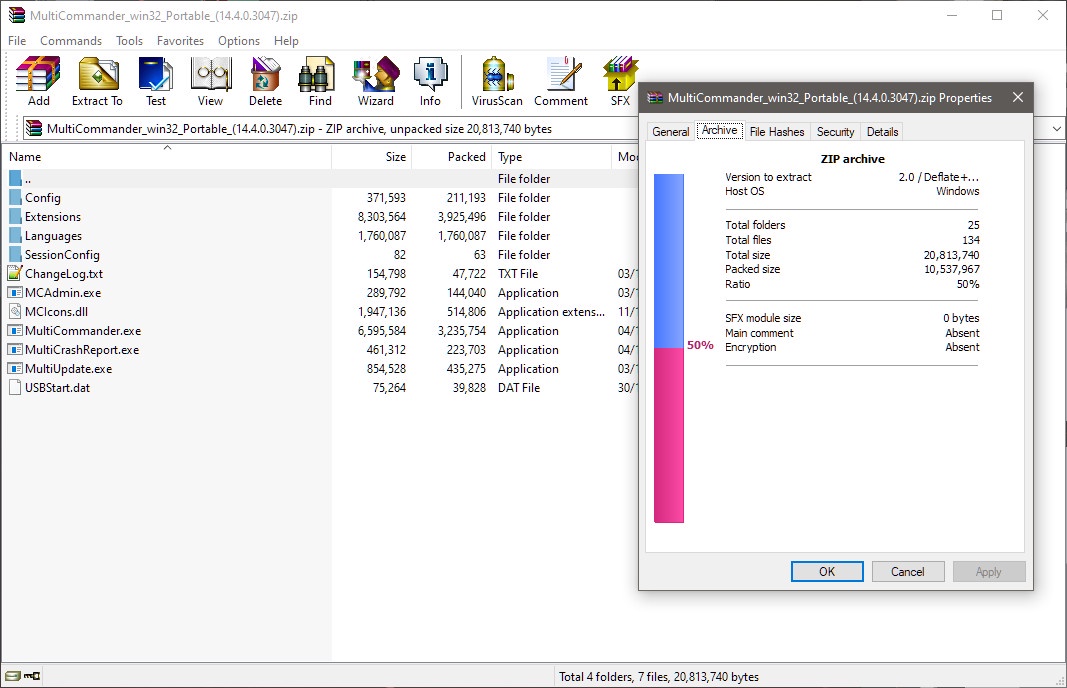This screenshot has height=688, width=1067.
Task: Switch to the File Hashes tab
Action: (777, 131)
